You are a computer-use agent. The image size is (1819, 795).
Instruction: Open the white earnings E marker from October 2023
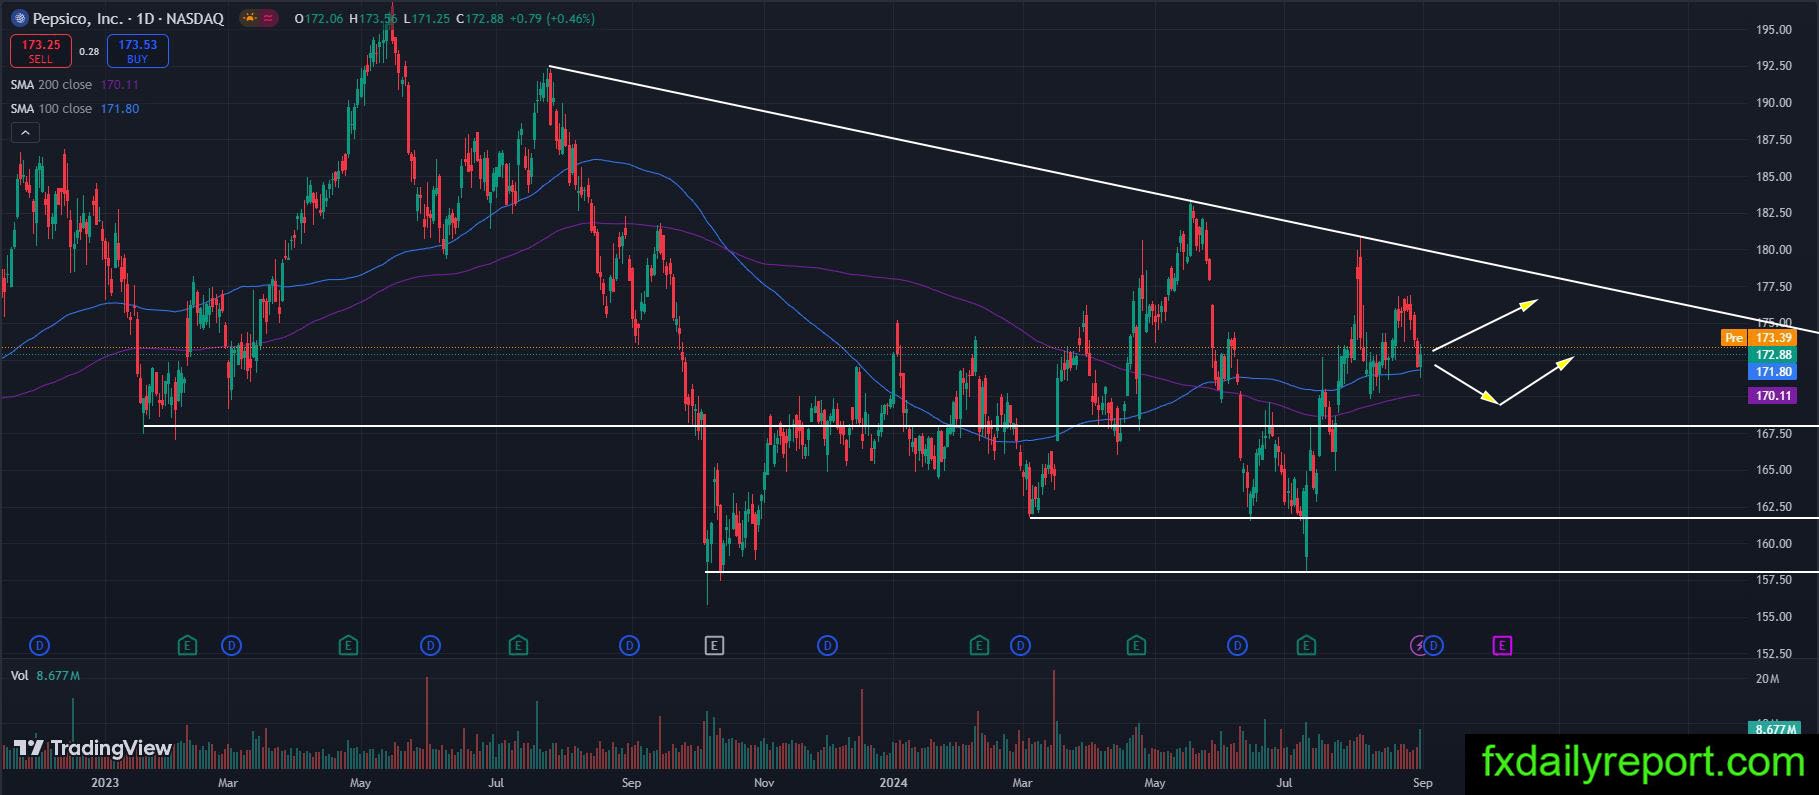714,646
